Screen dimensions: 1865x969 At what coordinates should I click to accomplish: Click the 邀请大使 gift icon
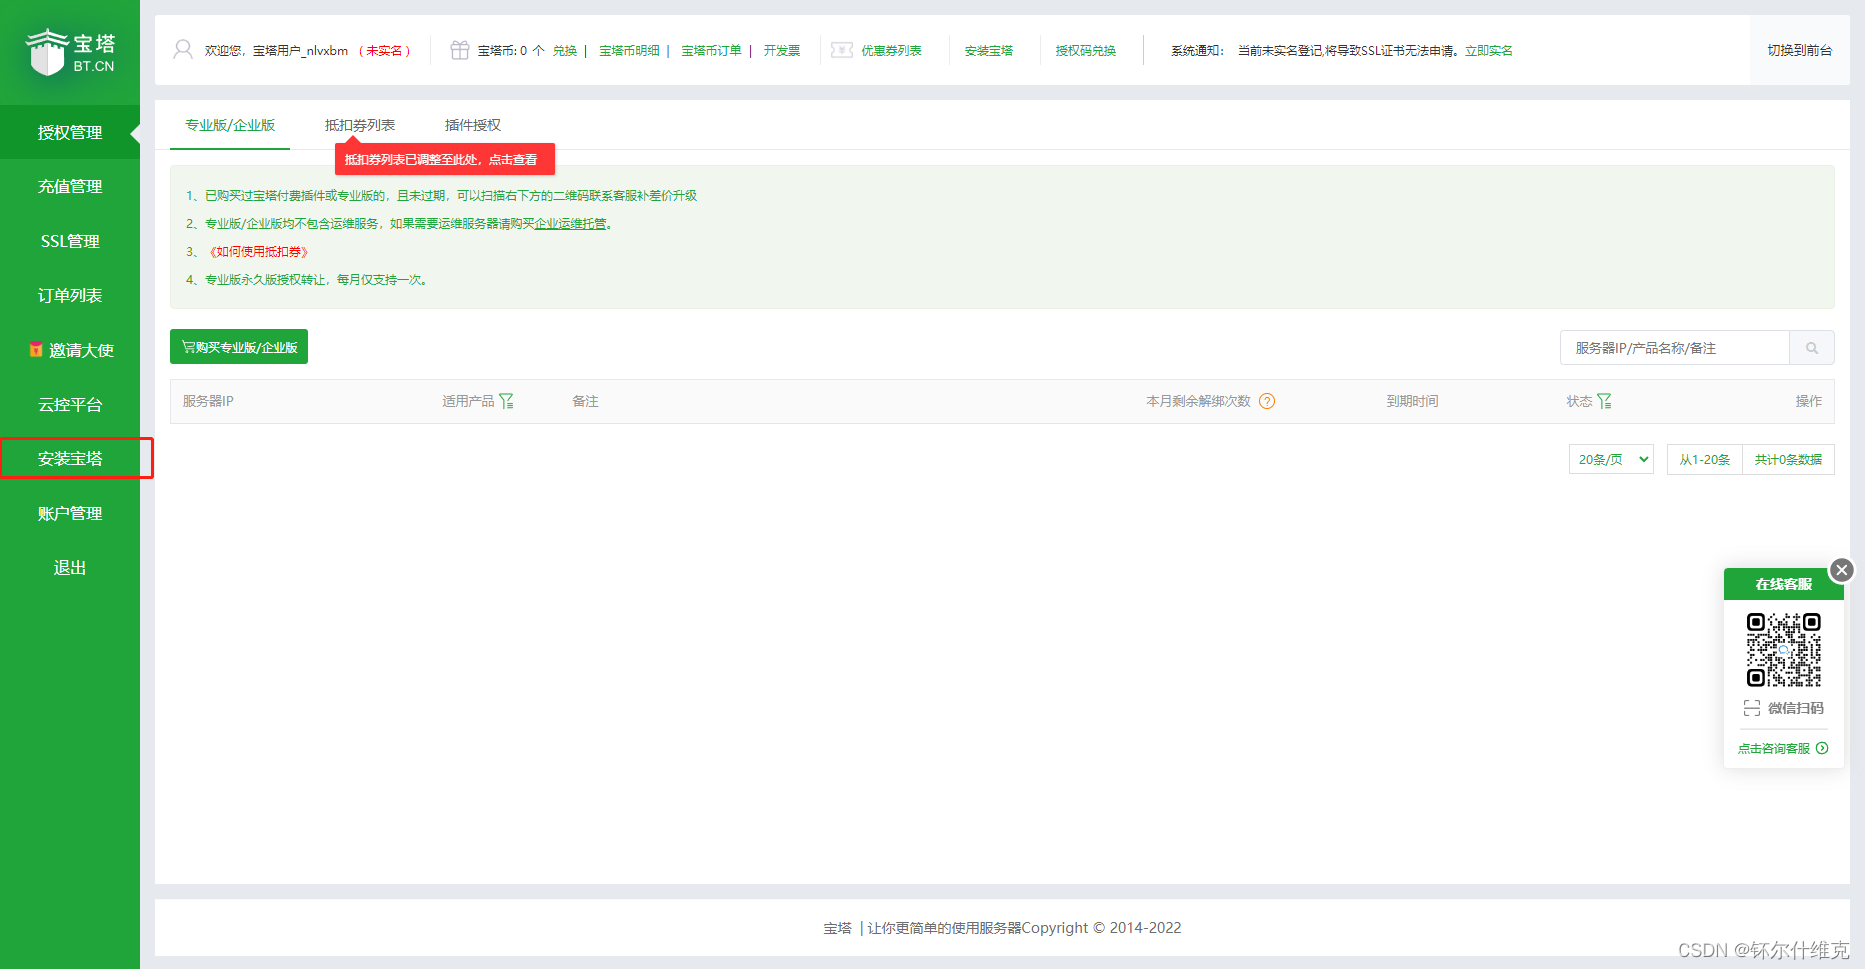(36, 350)
